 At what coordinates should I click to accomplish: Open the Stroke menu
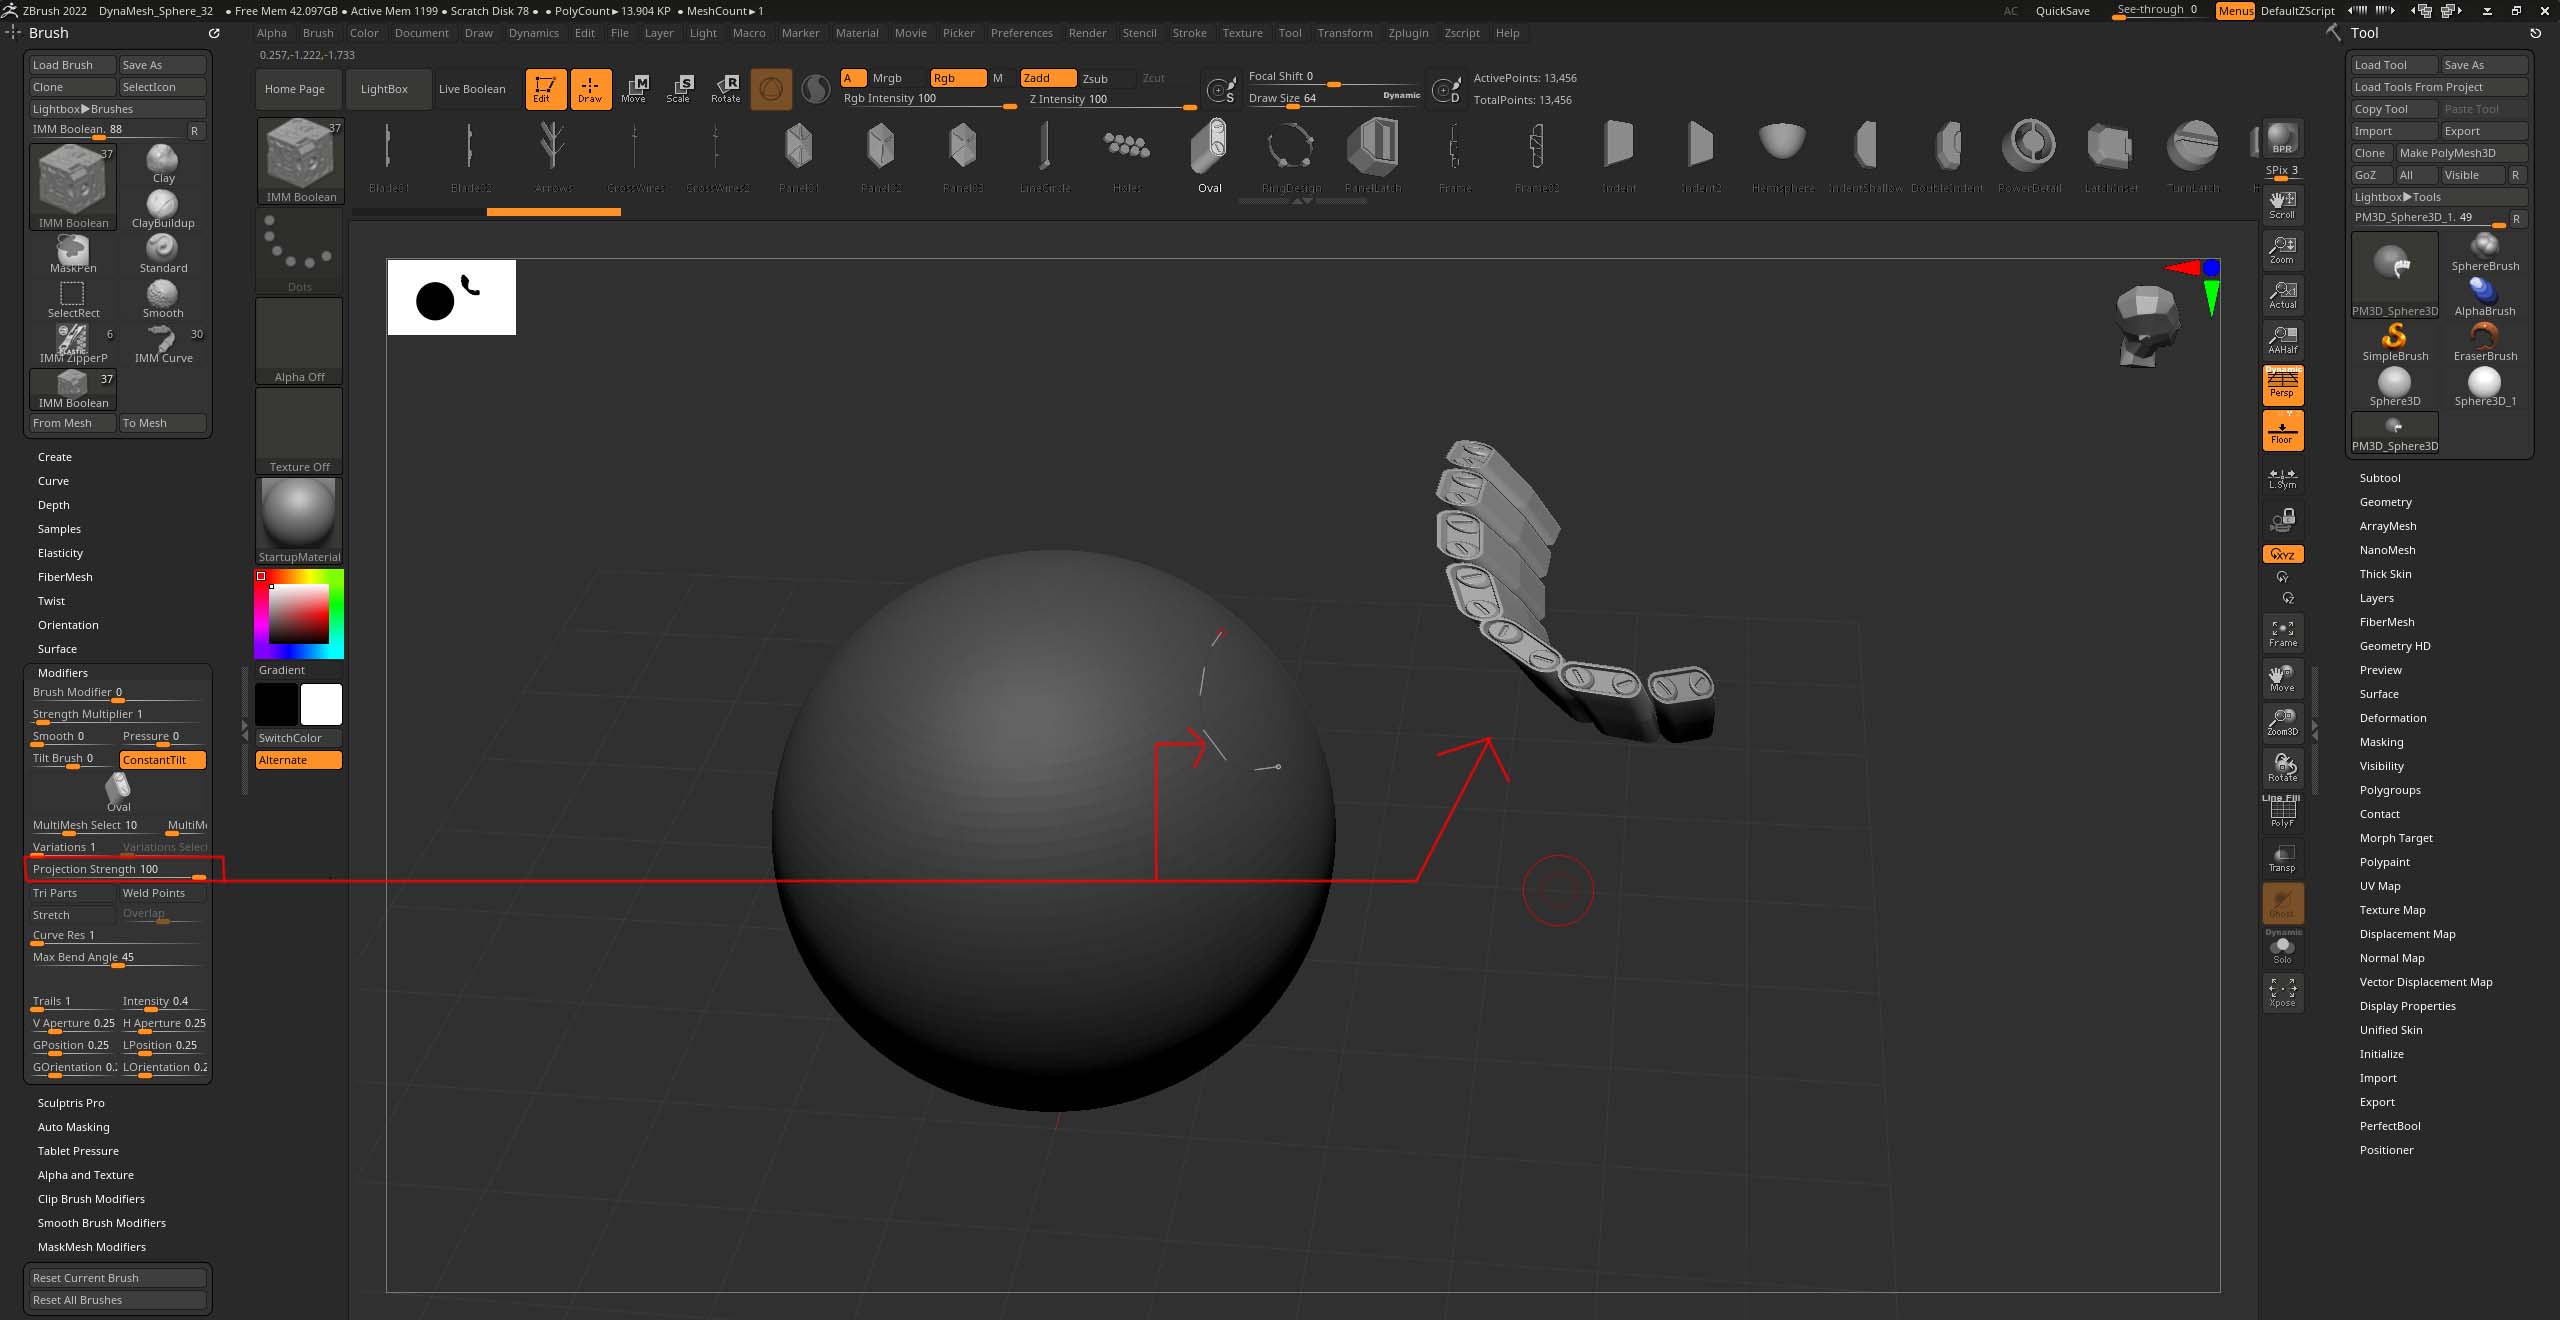[x=1189, y=33]
